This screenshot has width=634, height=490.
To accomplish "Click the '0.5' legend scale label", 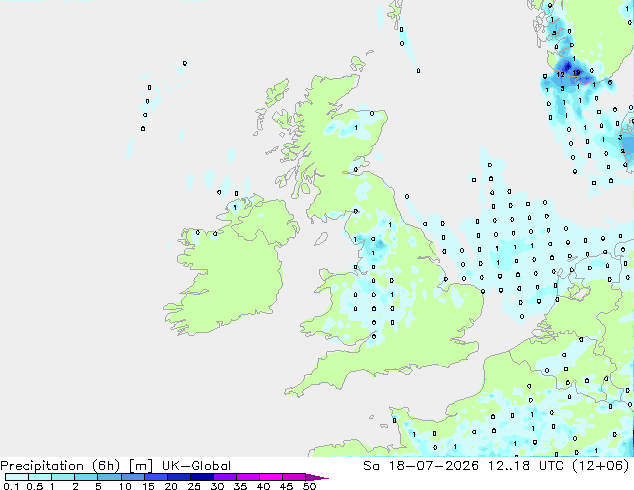I will 35,486.
